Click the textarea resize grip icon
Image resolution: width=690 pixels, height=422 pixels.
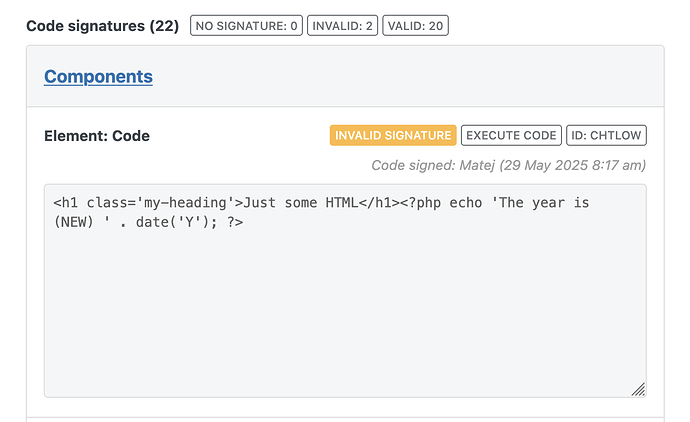(639, 389)
